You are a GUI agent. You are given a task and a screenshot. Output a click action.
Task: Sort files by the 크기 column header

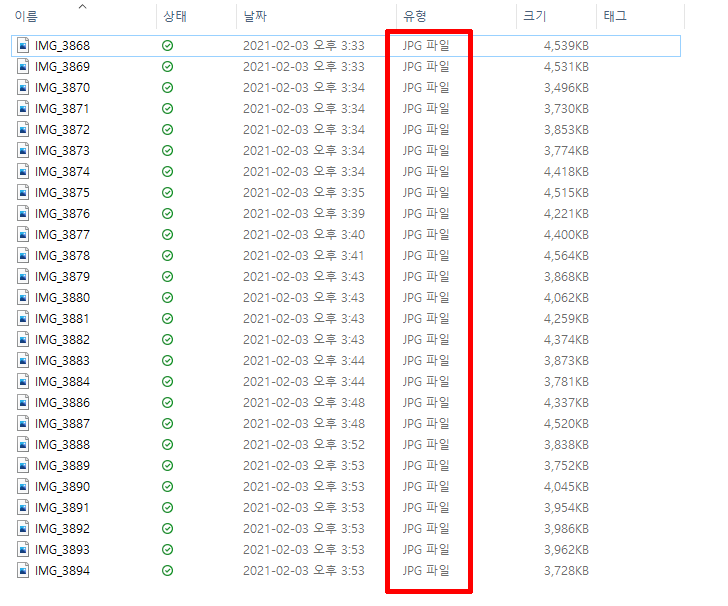535,16
